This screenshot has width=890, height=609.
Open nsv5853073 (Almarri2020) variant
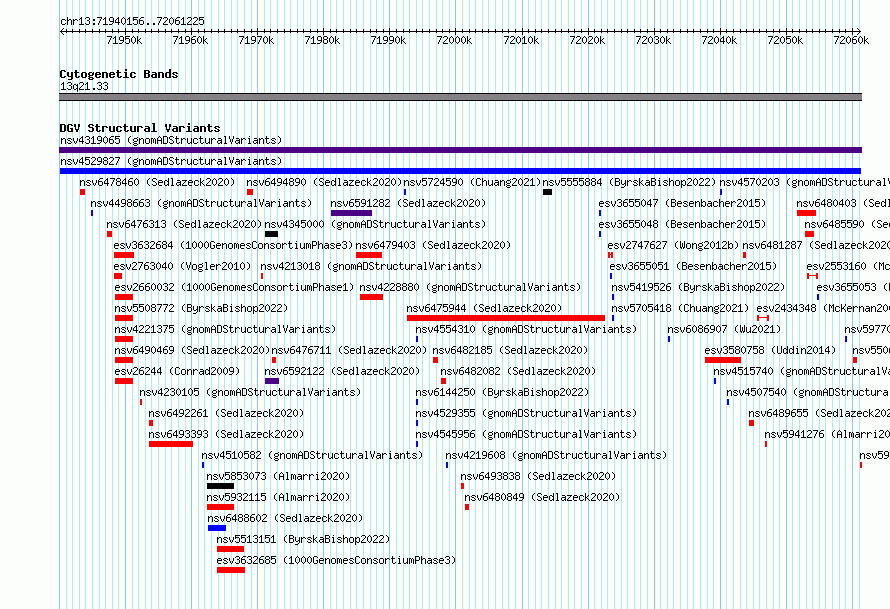point(278,476)
